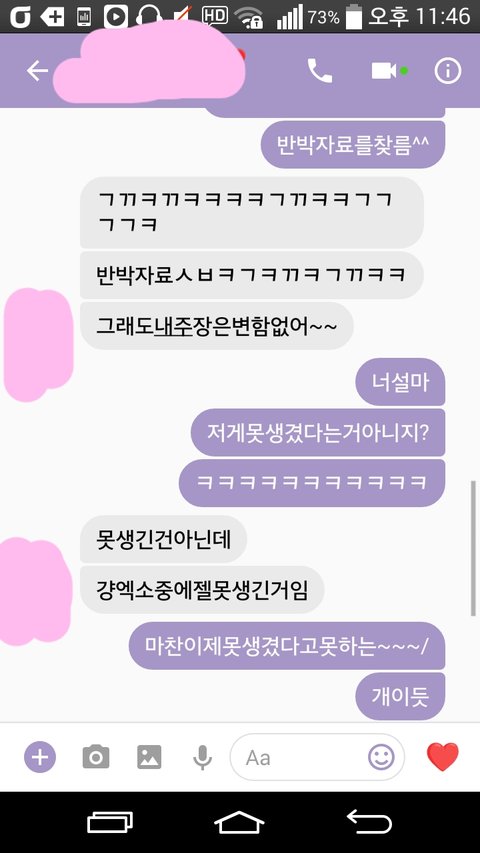Open the camera from the message bar
The height and width of the screenshot is (853, 480).
coord(96,757)
